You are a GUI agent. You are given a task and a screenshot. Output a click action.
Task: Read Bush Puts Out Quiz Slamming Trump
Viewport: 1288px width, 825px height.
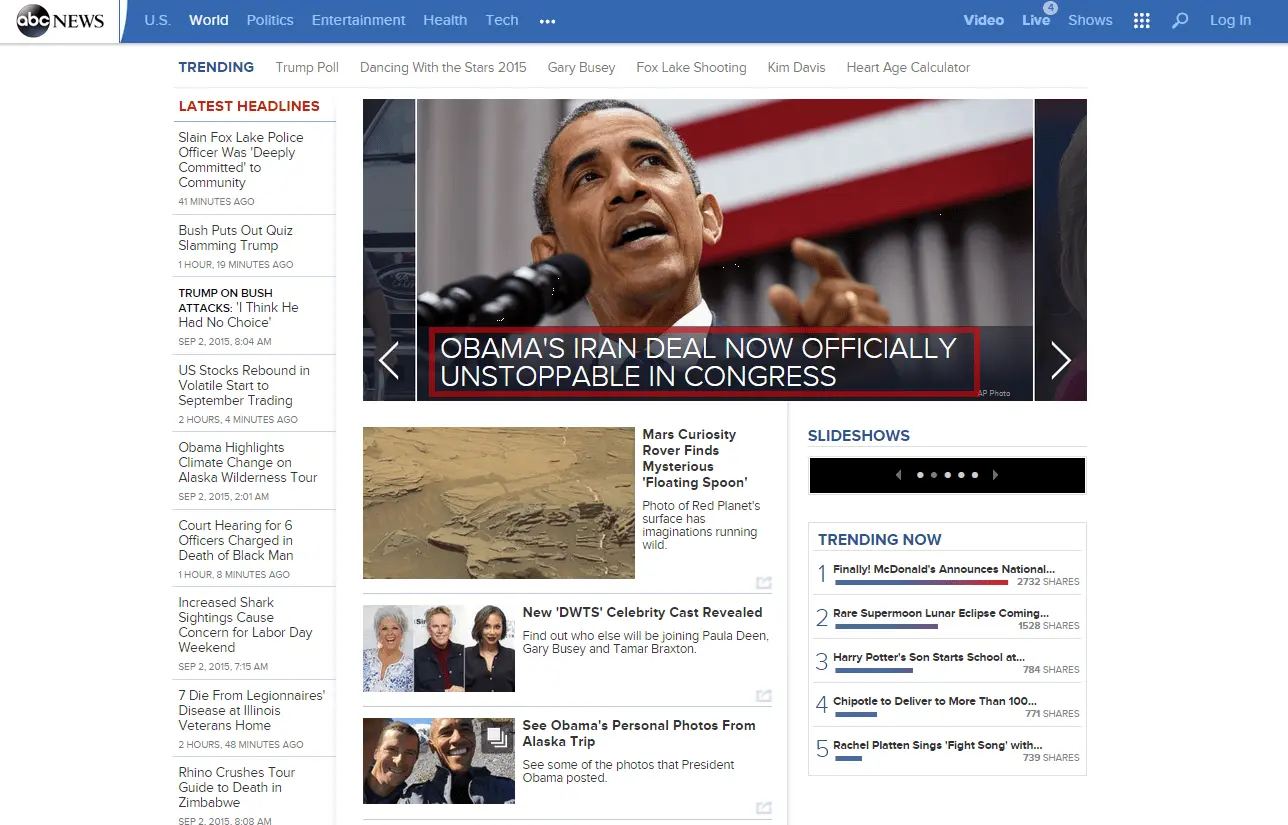(x=236, y=238)
